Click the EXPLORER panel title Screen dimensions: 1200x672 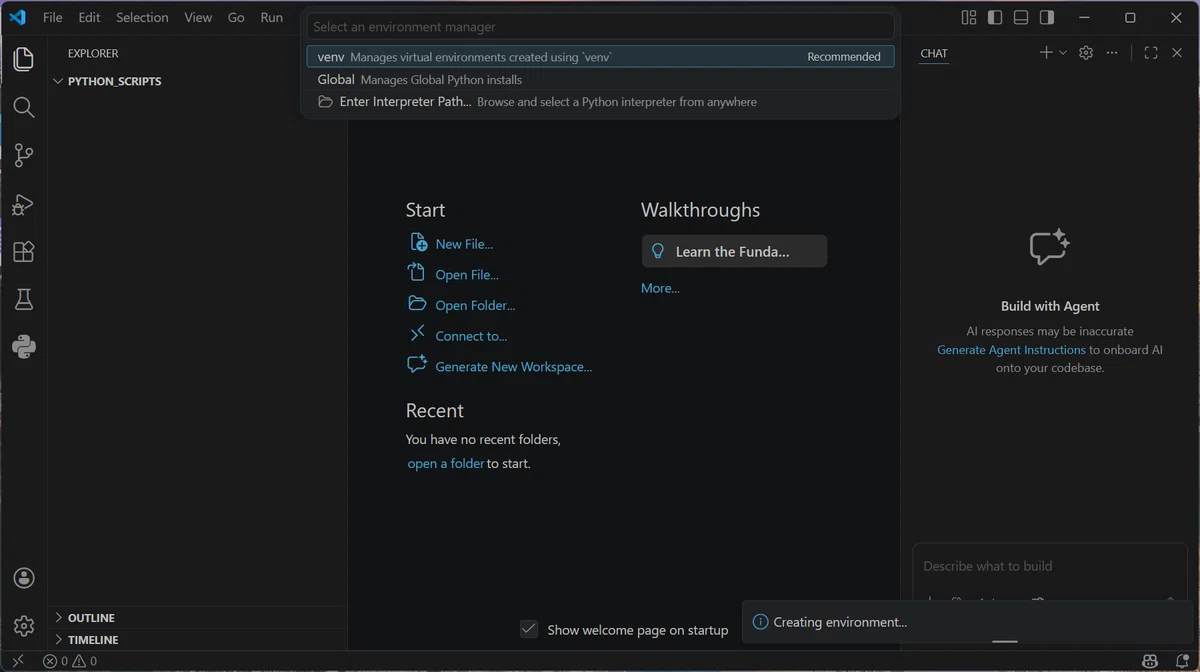click(93, 53)
